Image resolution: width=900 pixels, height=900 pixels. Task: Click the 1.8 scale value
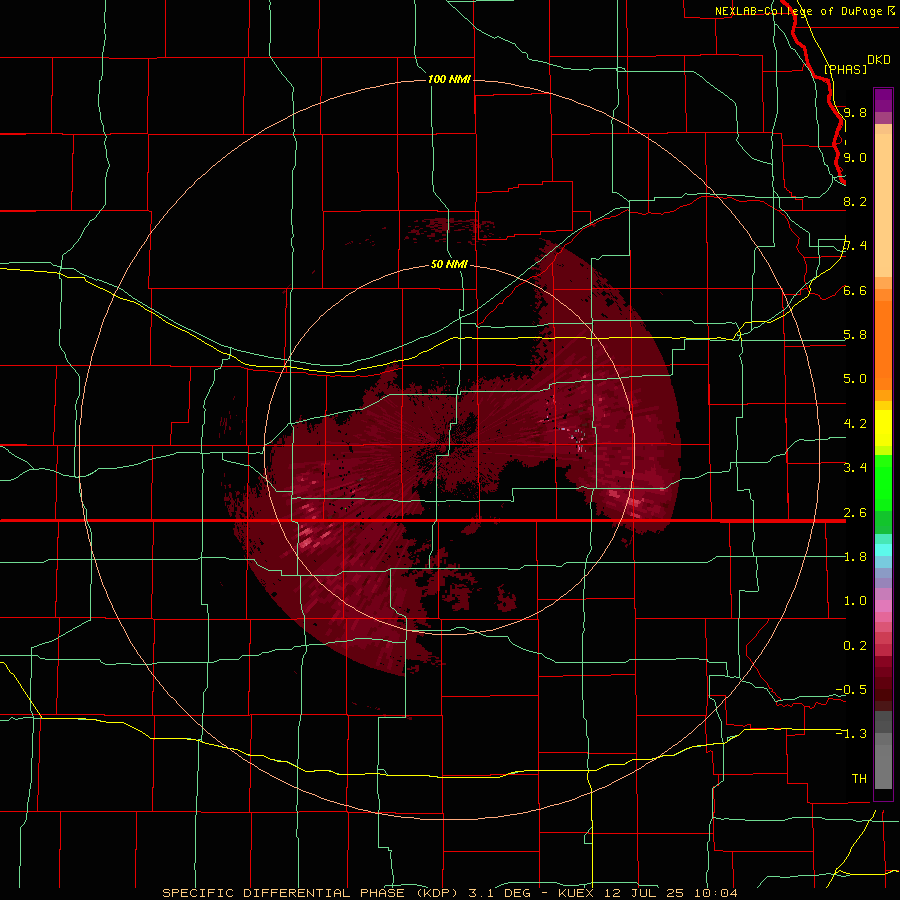coord(855,557)
